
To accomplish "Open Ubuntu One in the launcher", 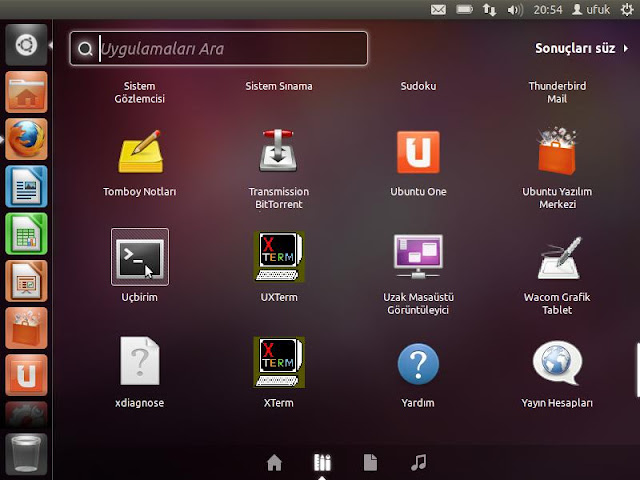I will pos(27,376).
